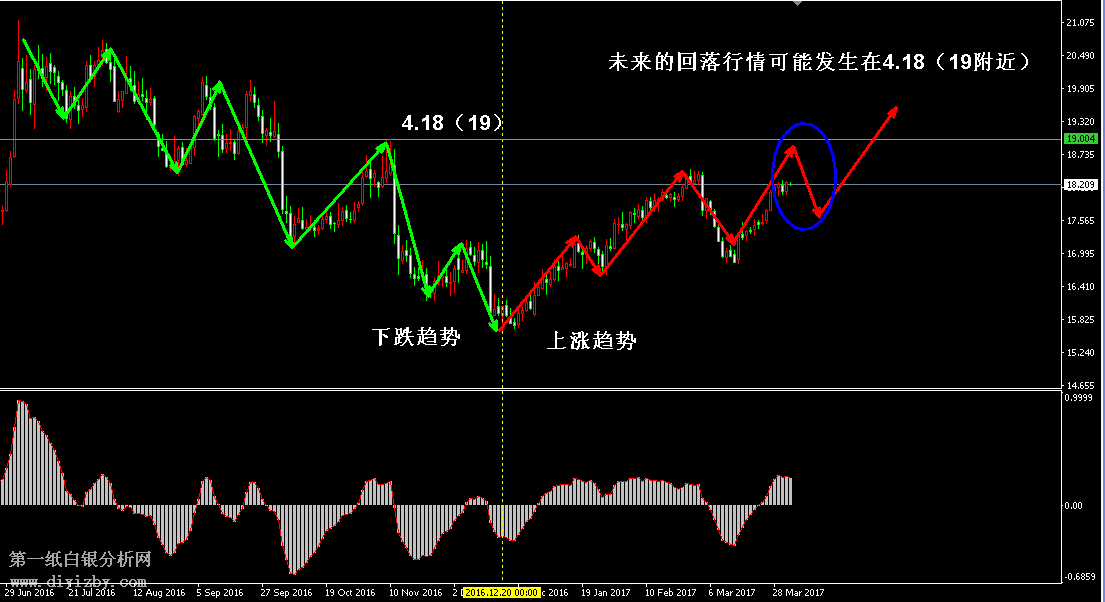Click the 29 Jun 2016 date on time axis

28,592
